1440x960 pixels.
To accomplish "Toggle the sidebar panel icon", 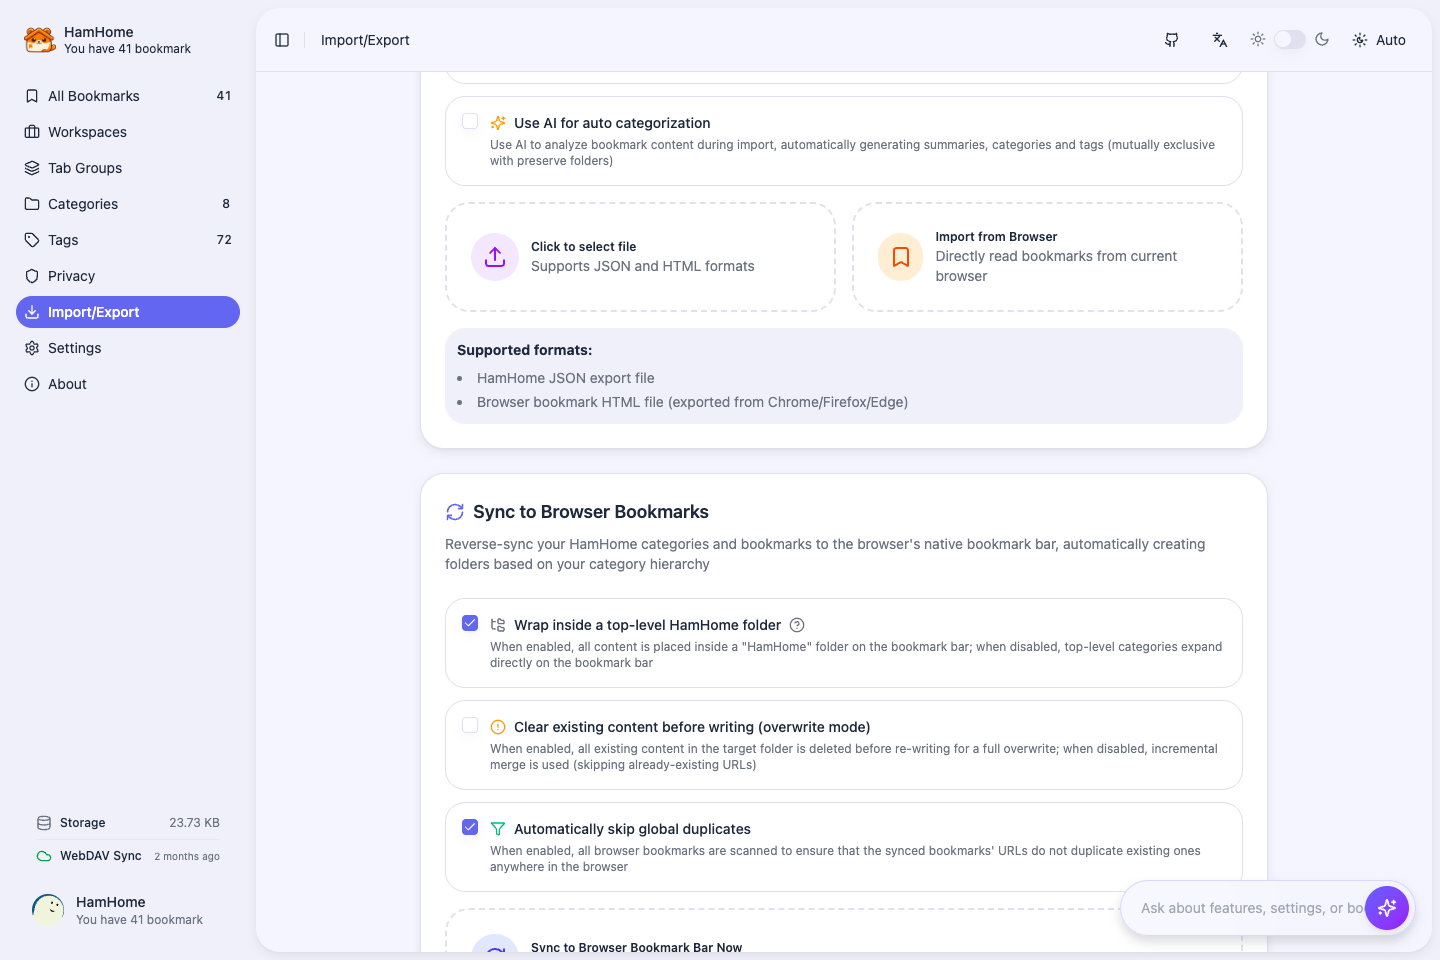I will pos(282,40).
